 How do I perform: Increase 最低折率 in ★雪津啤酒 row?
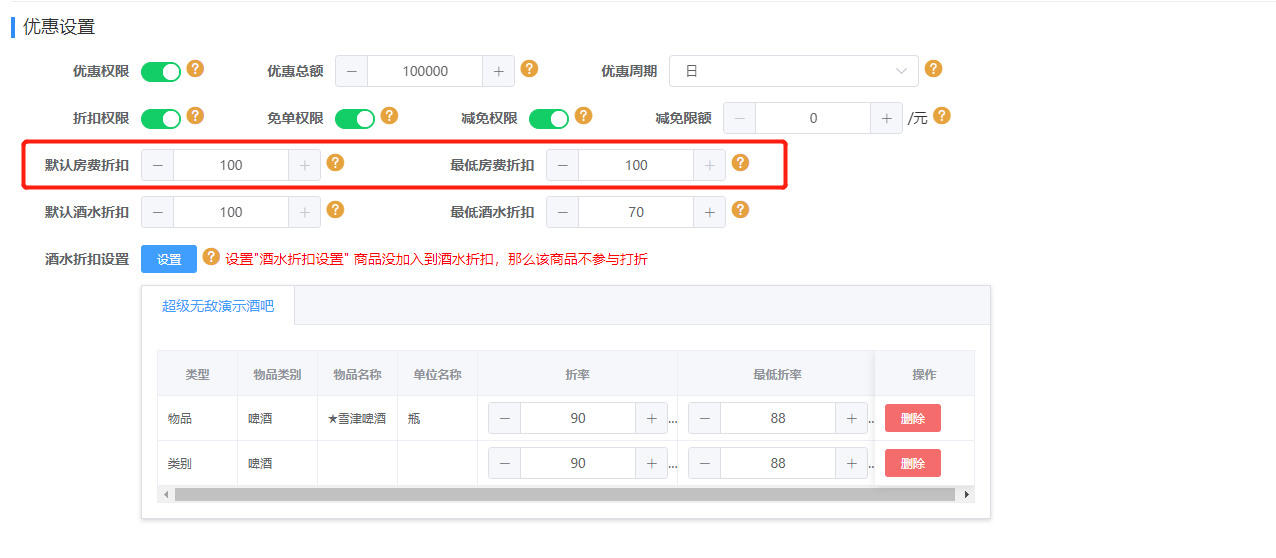[x=851, y=418]
